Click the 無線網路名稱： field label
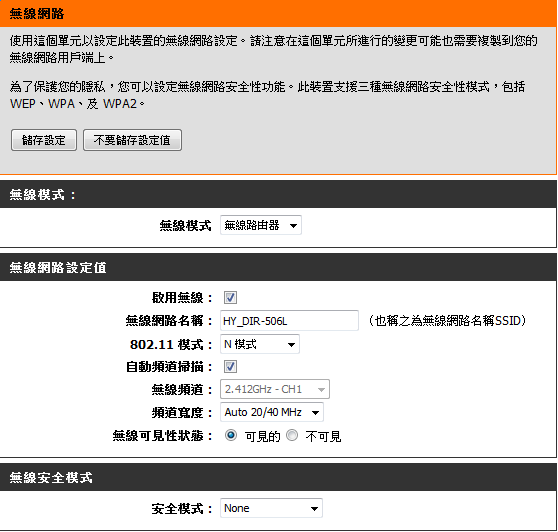Screen dimensions: 558x532 click(169, 321)
